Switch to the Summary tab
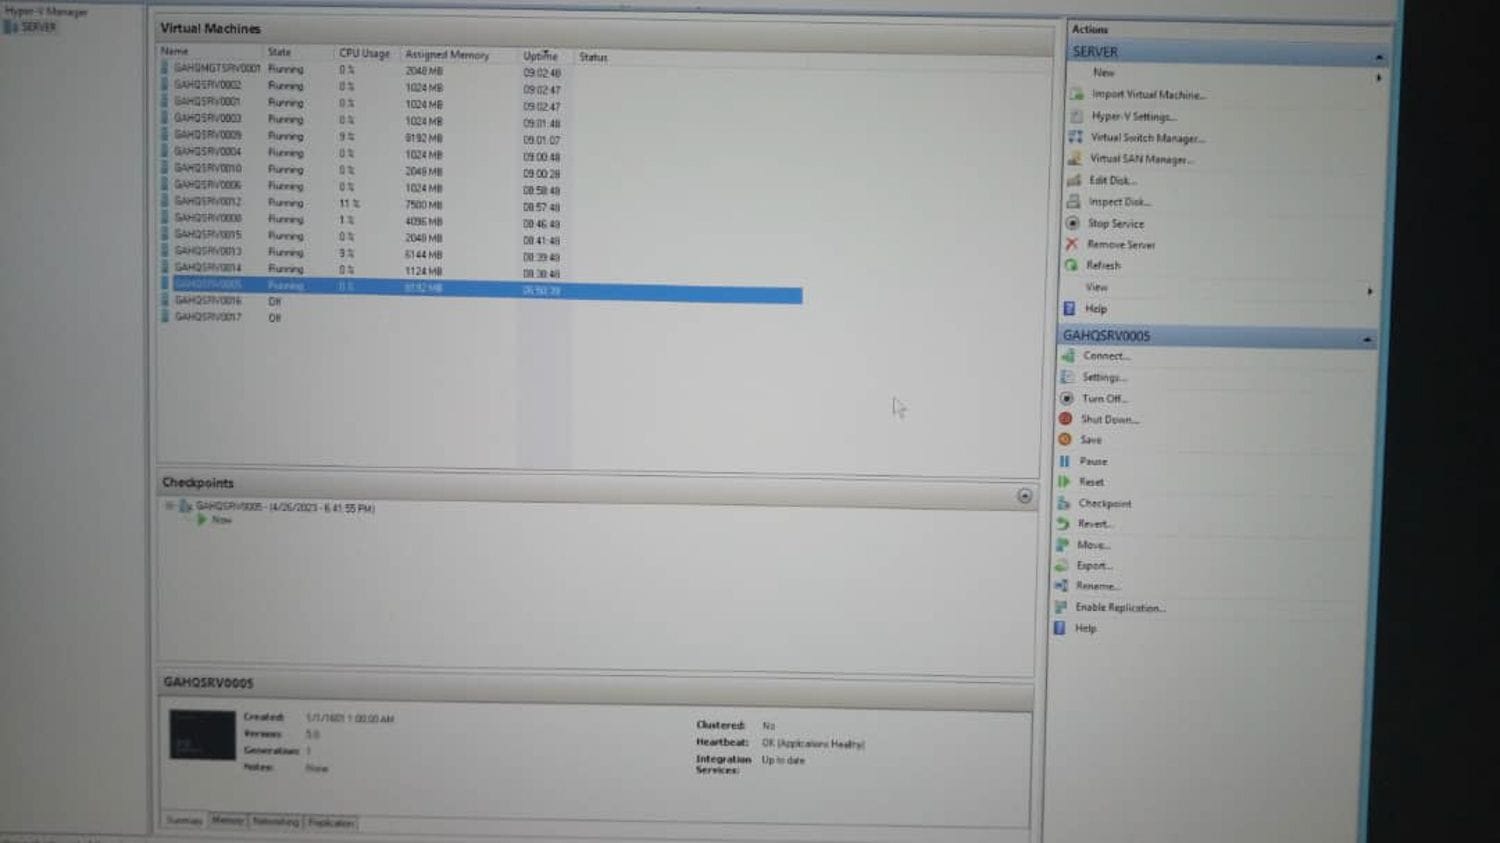Image resolution: width=1500 pixels, height=843 pixels. 184,821
